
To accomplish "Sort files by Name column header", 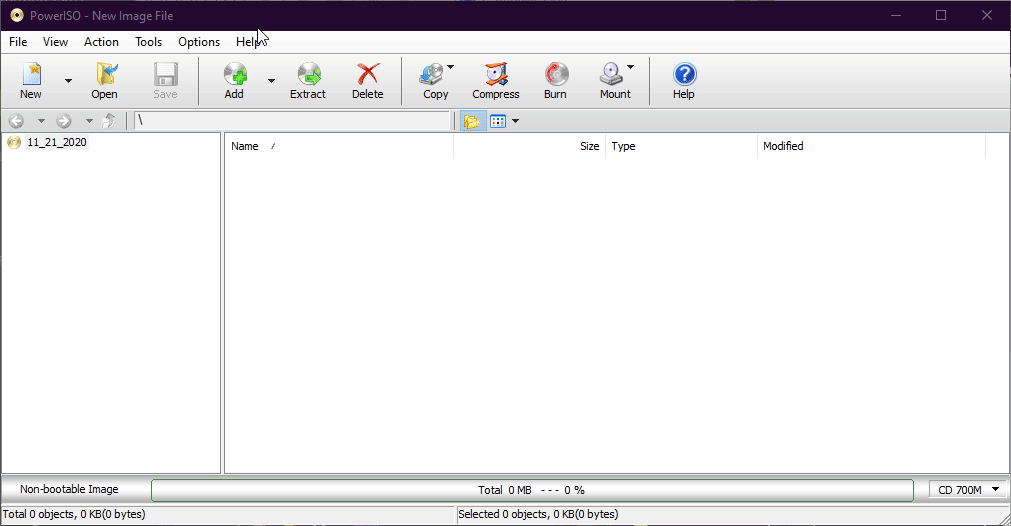I will (245, 146).
